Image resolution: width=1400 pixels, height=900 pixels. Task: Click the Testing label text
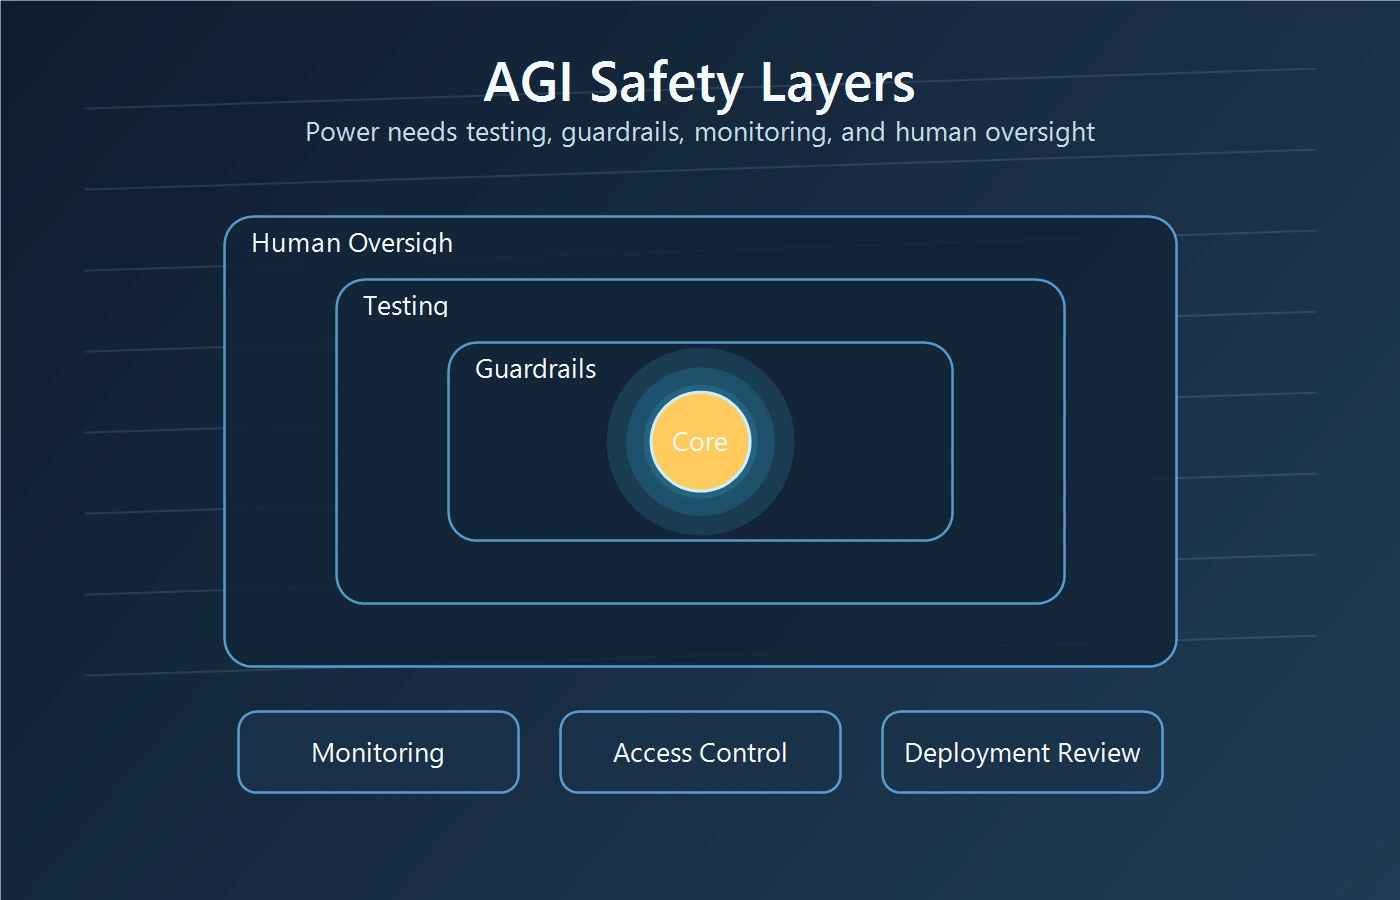[x=407, y=305]
